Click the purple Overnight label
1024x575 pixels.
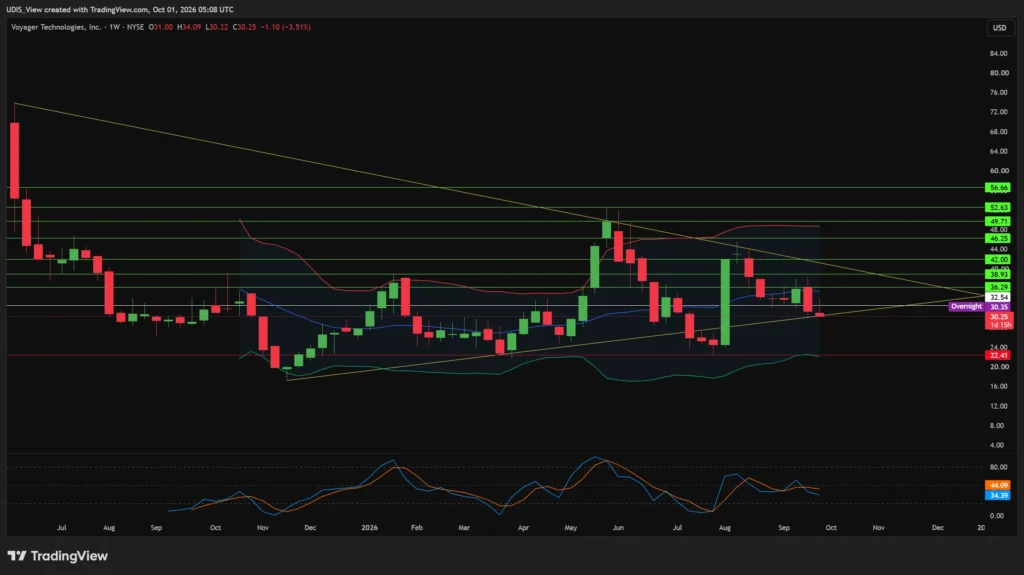pyautogui.click(x=967, y=306)
